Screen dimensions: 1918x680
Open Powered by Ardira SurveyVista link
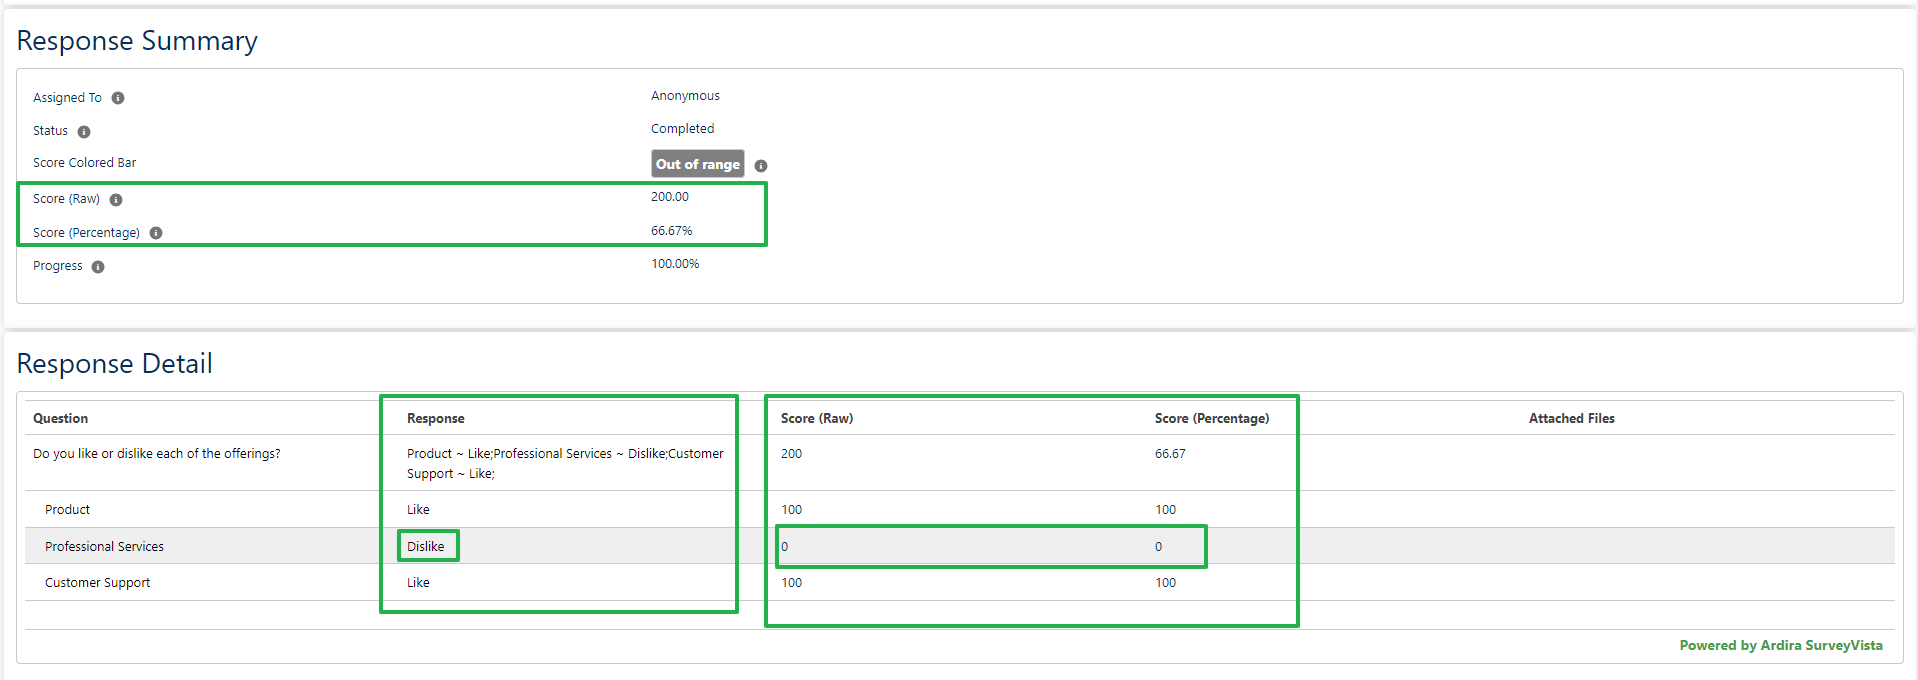[1781, 645]
